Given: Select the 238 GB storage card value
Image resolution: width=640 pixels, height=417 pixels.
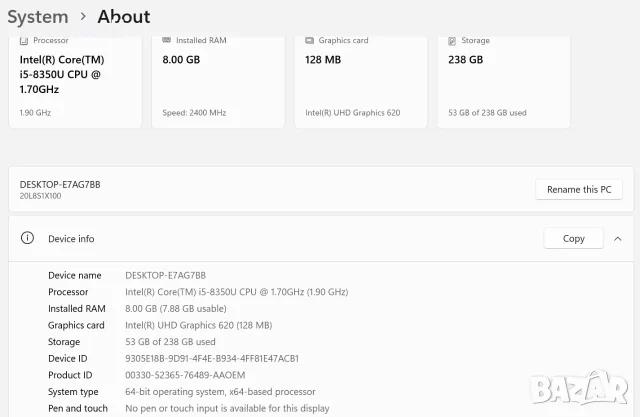Looking at the screenshot, I should point(465,60).
